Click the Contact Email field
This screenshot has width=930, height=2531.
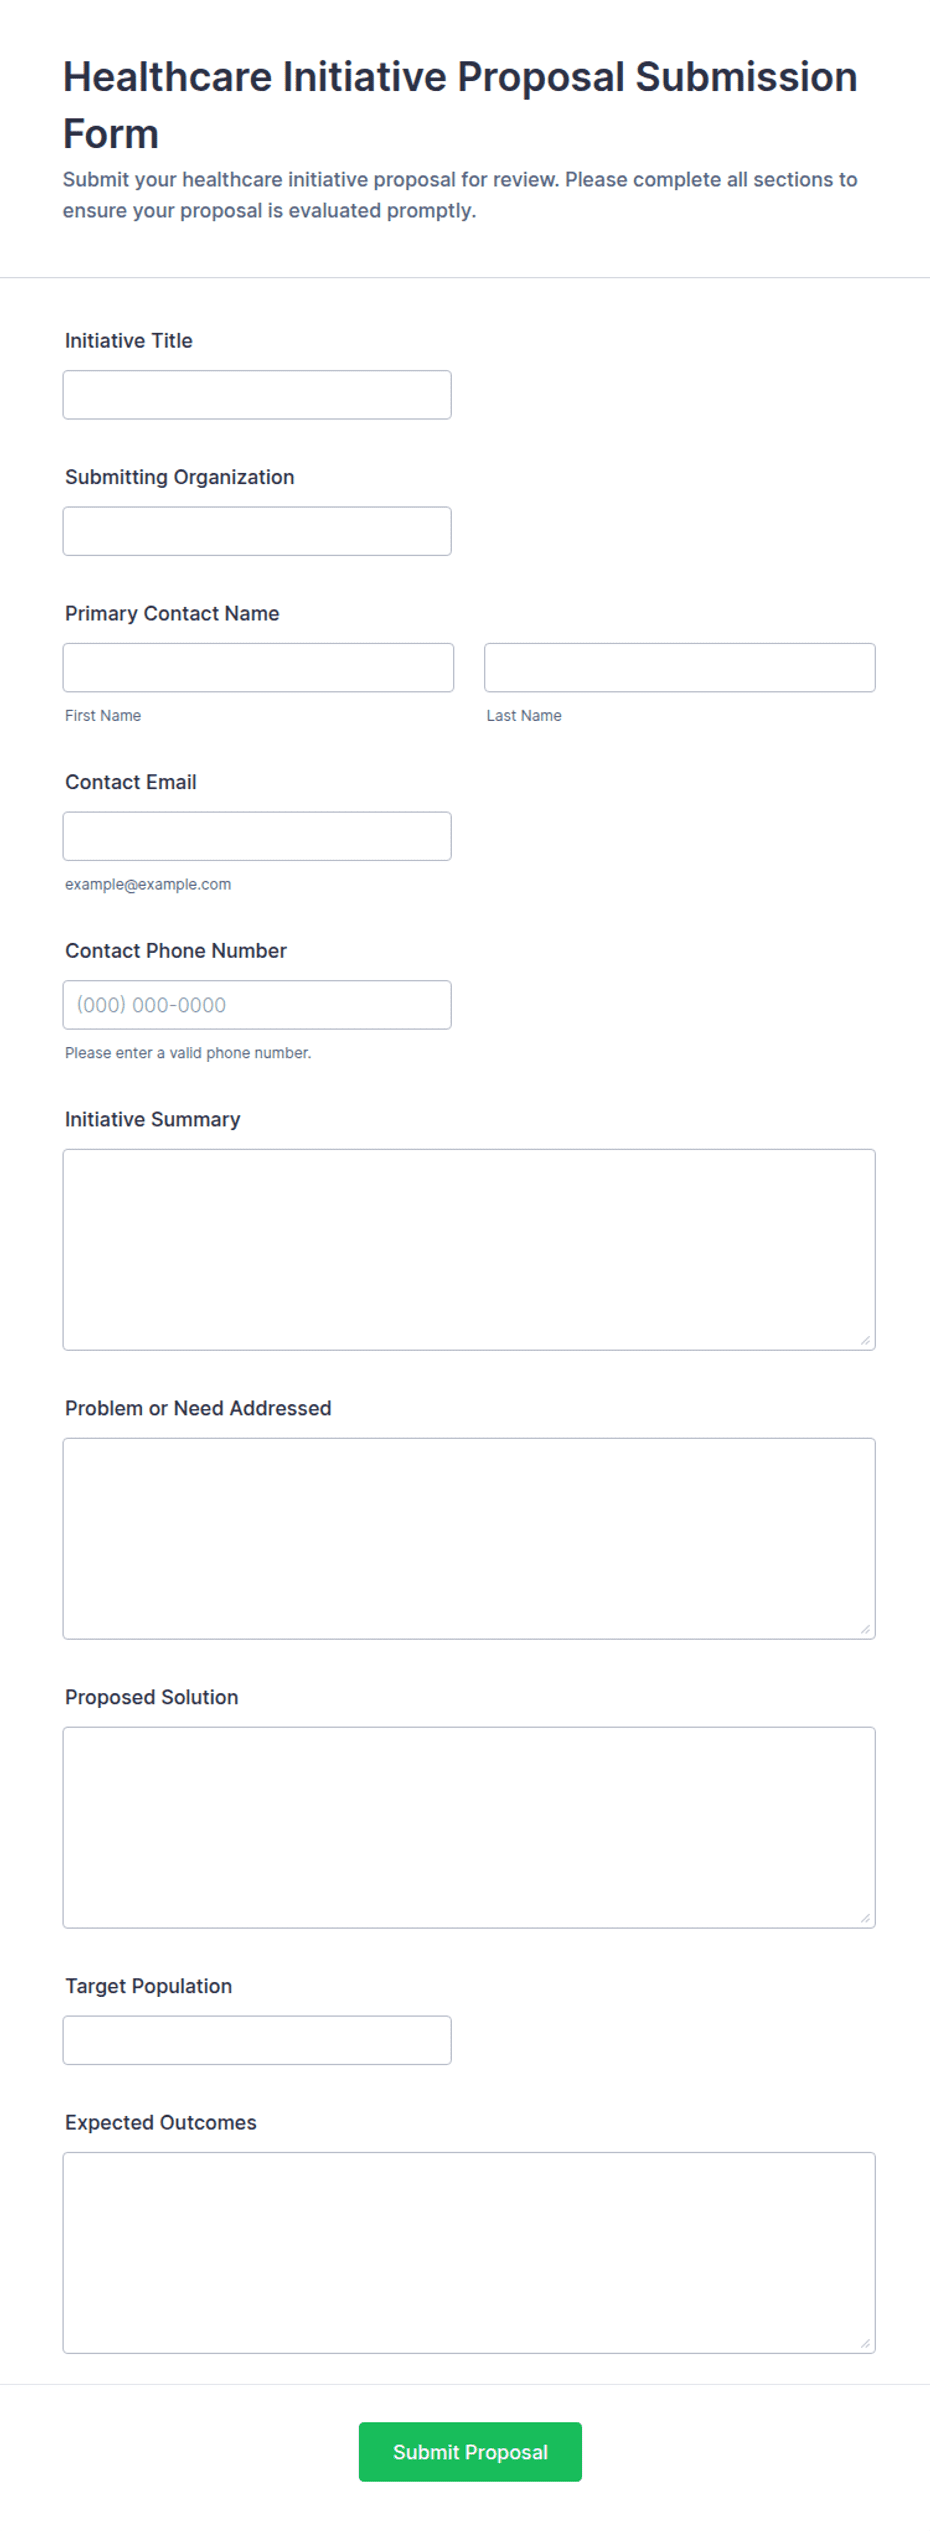[257, 836]
